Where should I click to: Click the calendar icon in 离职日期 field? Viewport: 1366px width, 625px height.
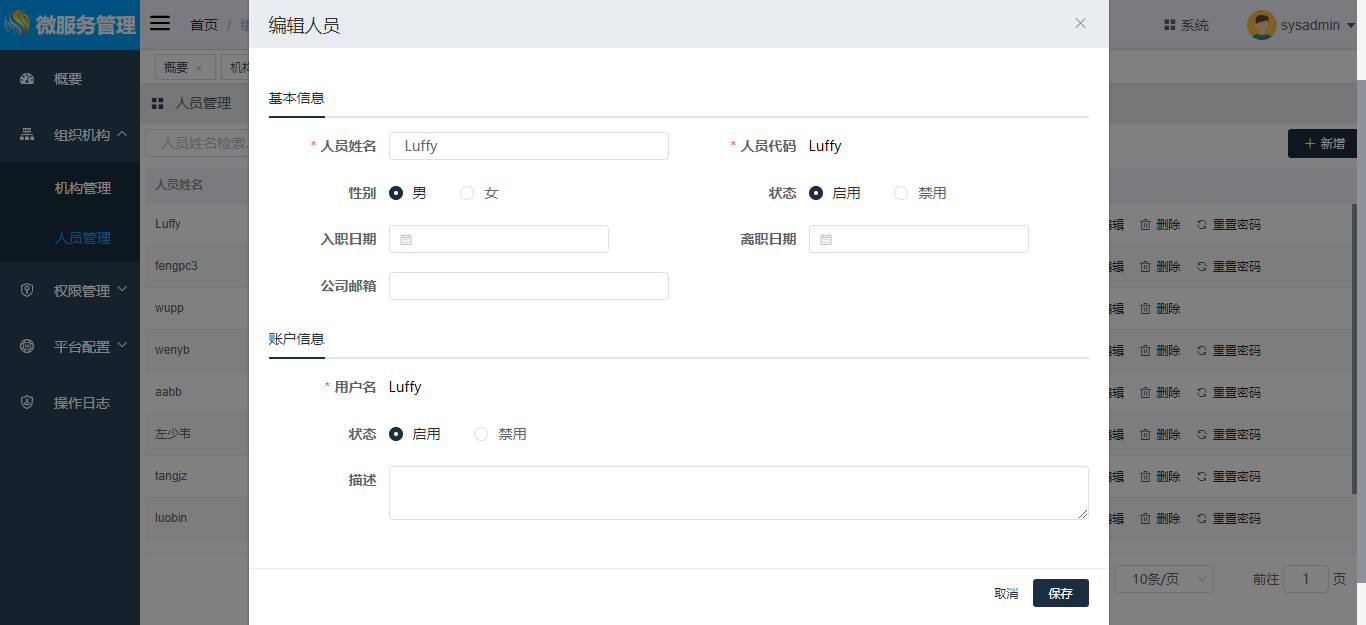pyautogui.click(x=826, y=240)
